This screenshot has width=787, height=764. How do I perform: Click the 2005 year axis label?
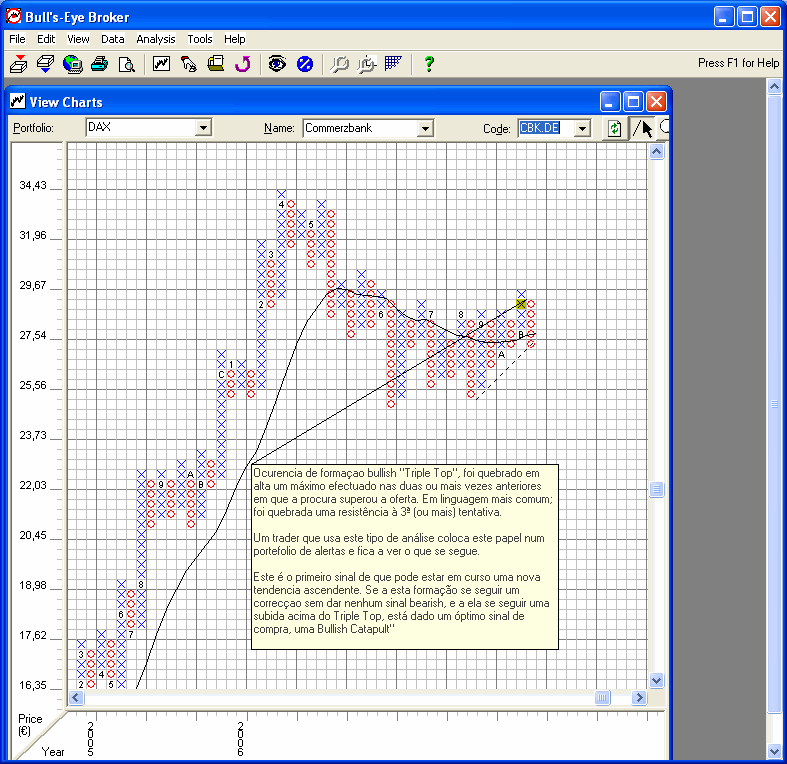(x=90, y=739)
